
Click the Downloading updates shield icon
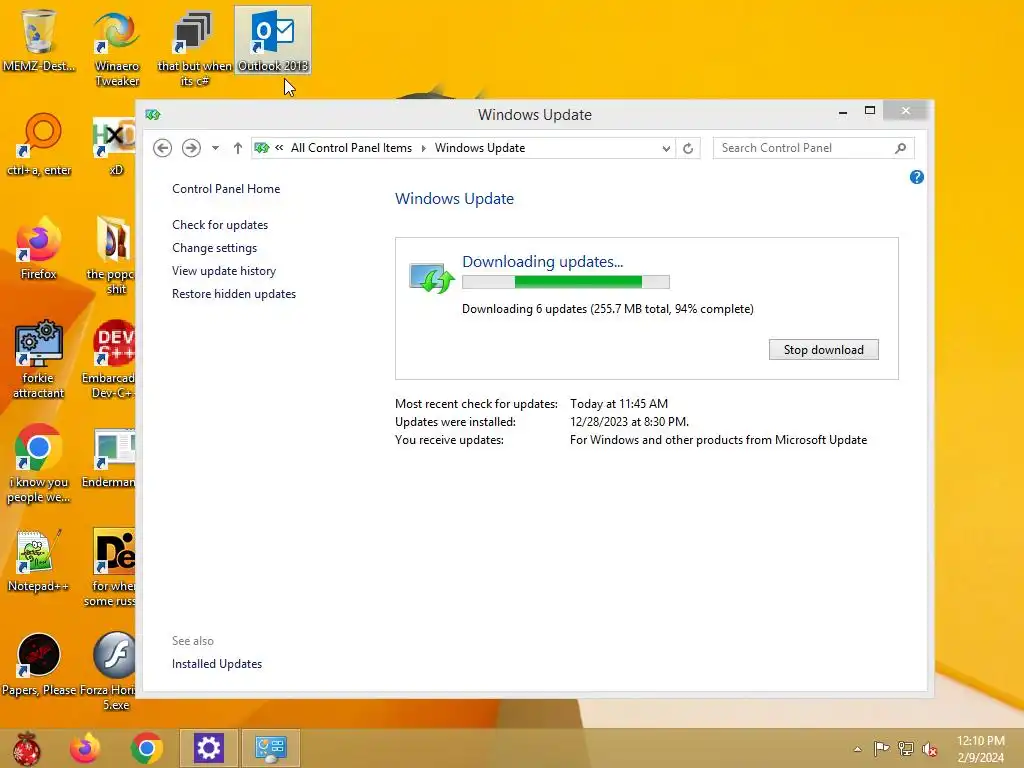point(432,279)
